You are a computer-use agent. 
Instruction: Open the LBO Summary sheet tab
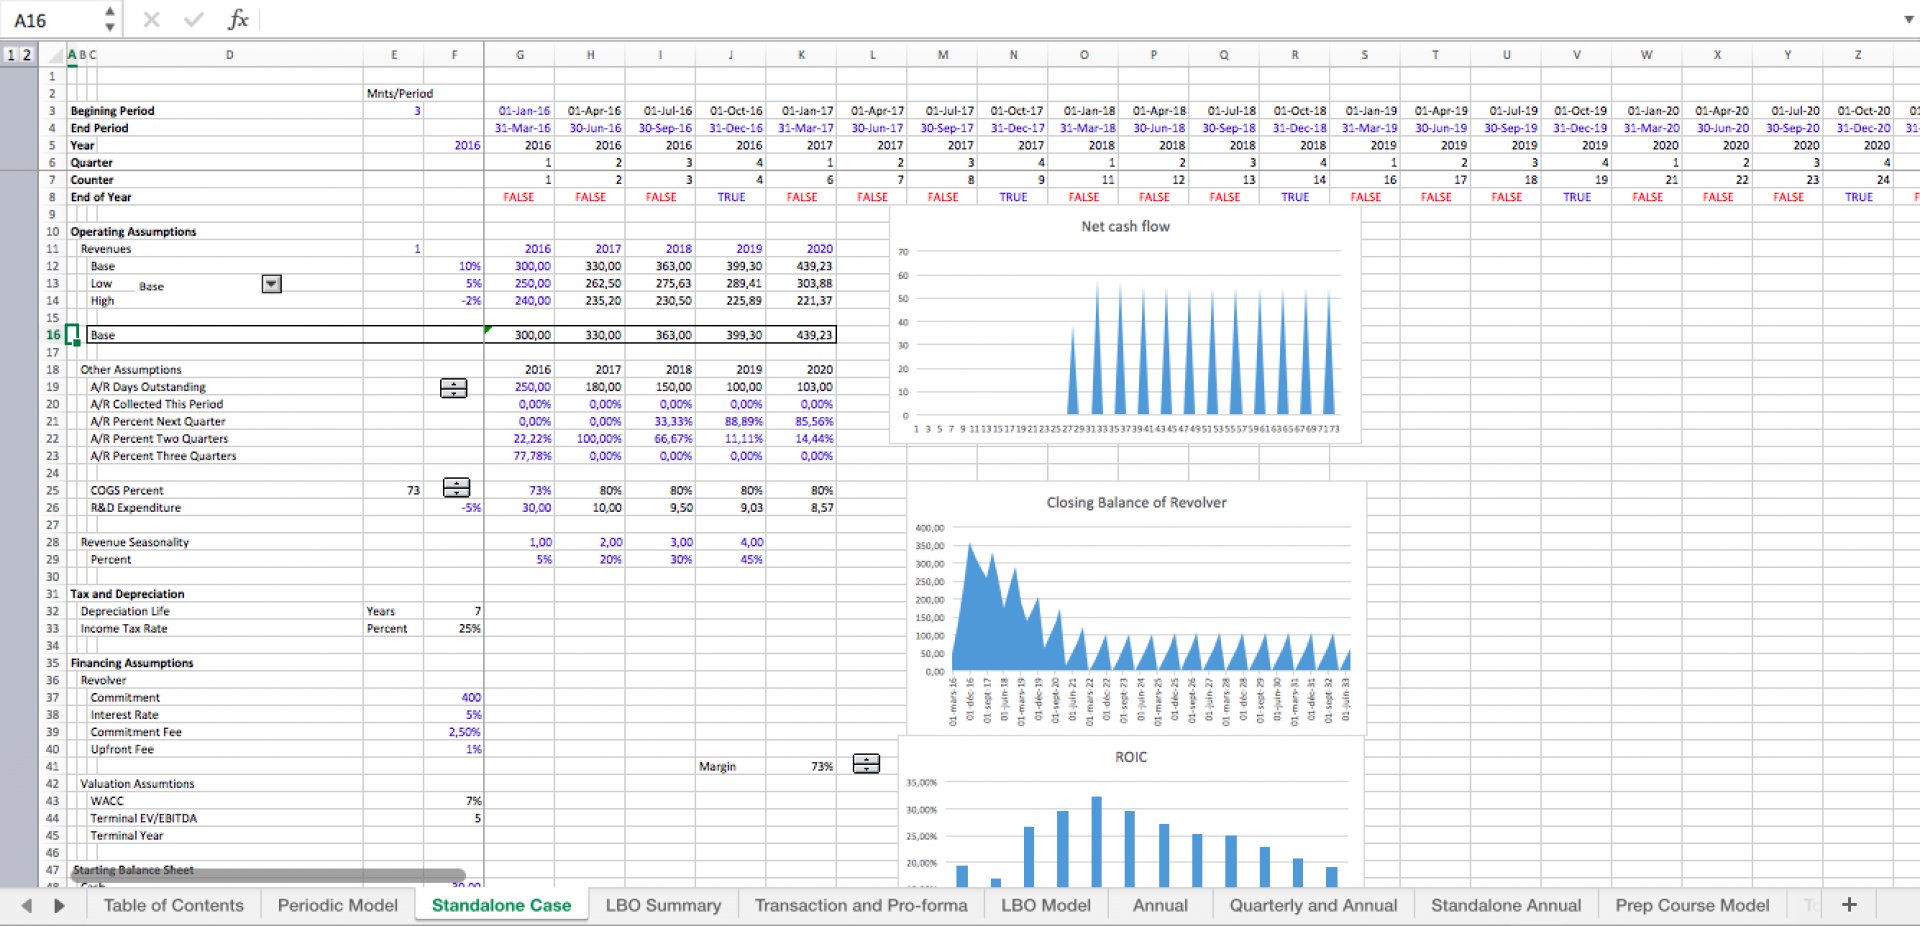(663, 905)
